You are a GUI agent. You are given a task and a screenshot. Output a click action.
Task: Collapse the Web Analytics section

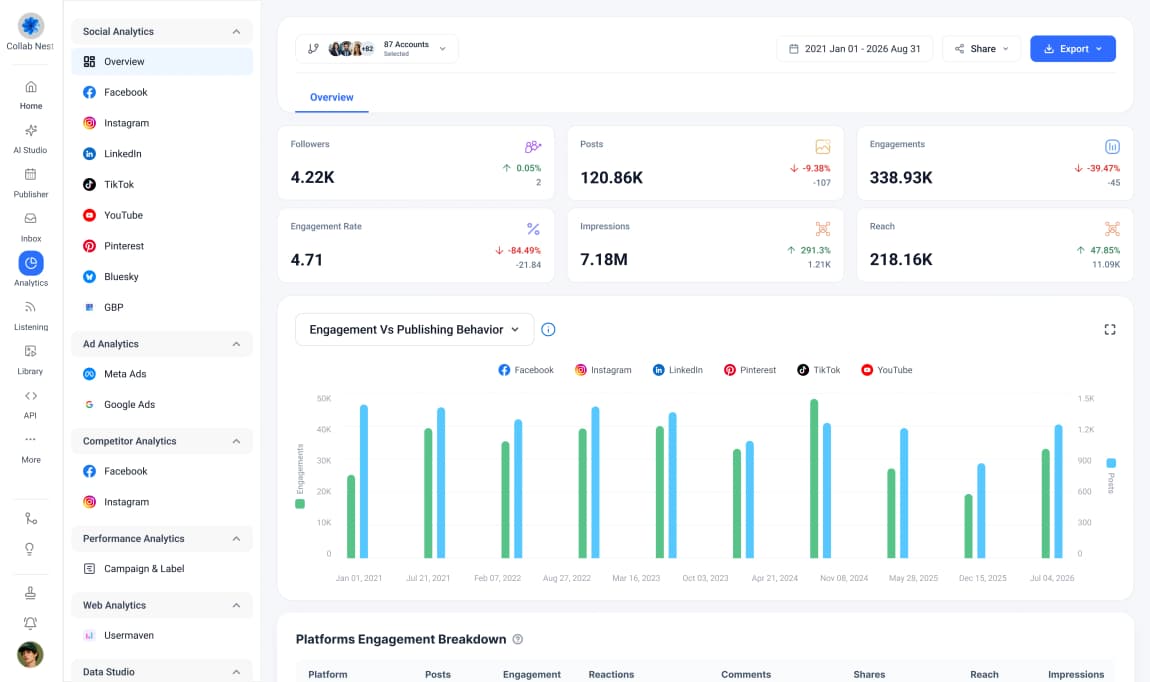click(x=236, y=606)
